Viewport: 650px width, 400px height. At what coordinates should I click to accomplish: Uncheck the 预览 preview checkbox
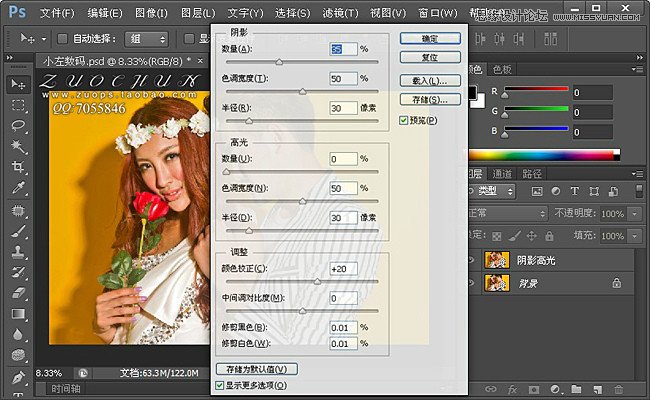tap(403, 119)
